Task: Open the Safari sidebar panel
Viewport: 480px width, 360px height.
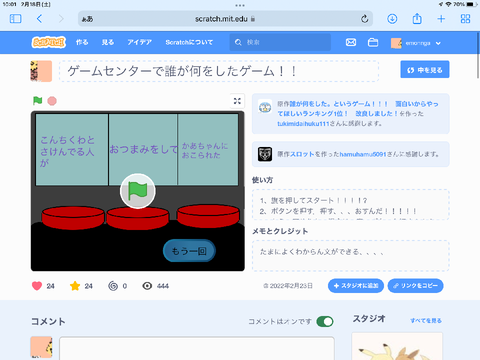Action: pos(16,19)
